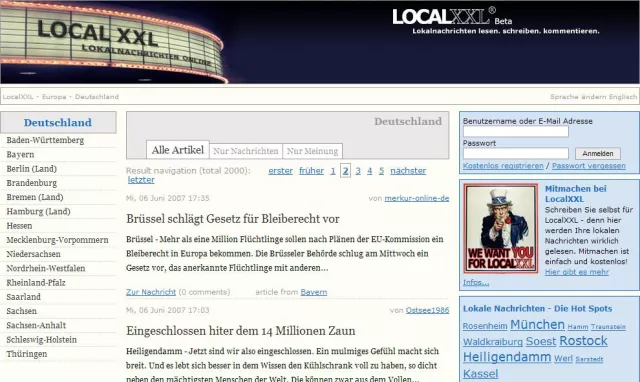Switch to Nur Meinung tab
The image size is (640, 382).
click(312, 151)
